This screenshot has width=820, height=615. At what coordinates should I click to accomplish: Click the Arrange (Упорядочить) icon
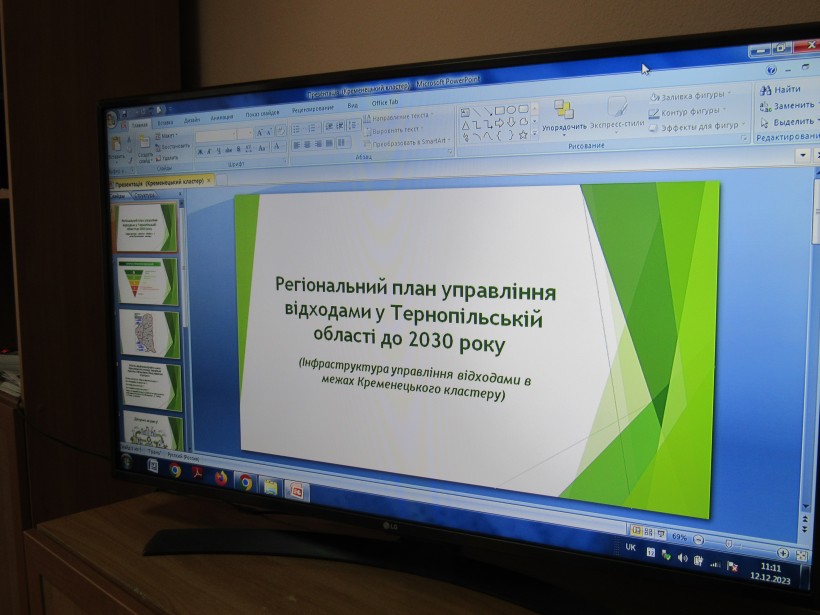564,109
